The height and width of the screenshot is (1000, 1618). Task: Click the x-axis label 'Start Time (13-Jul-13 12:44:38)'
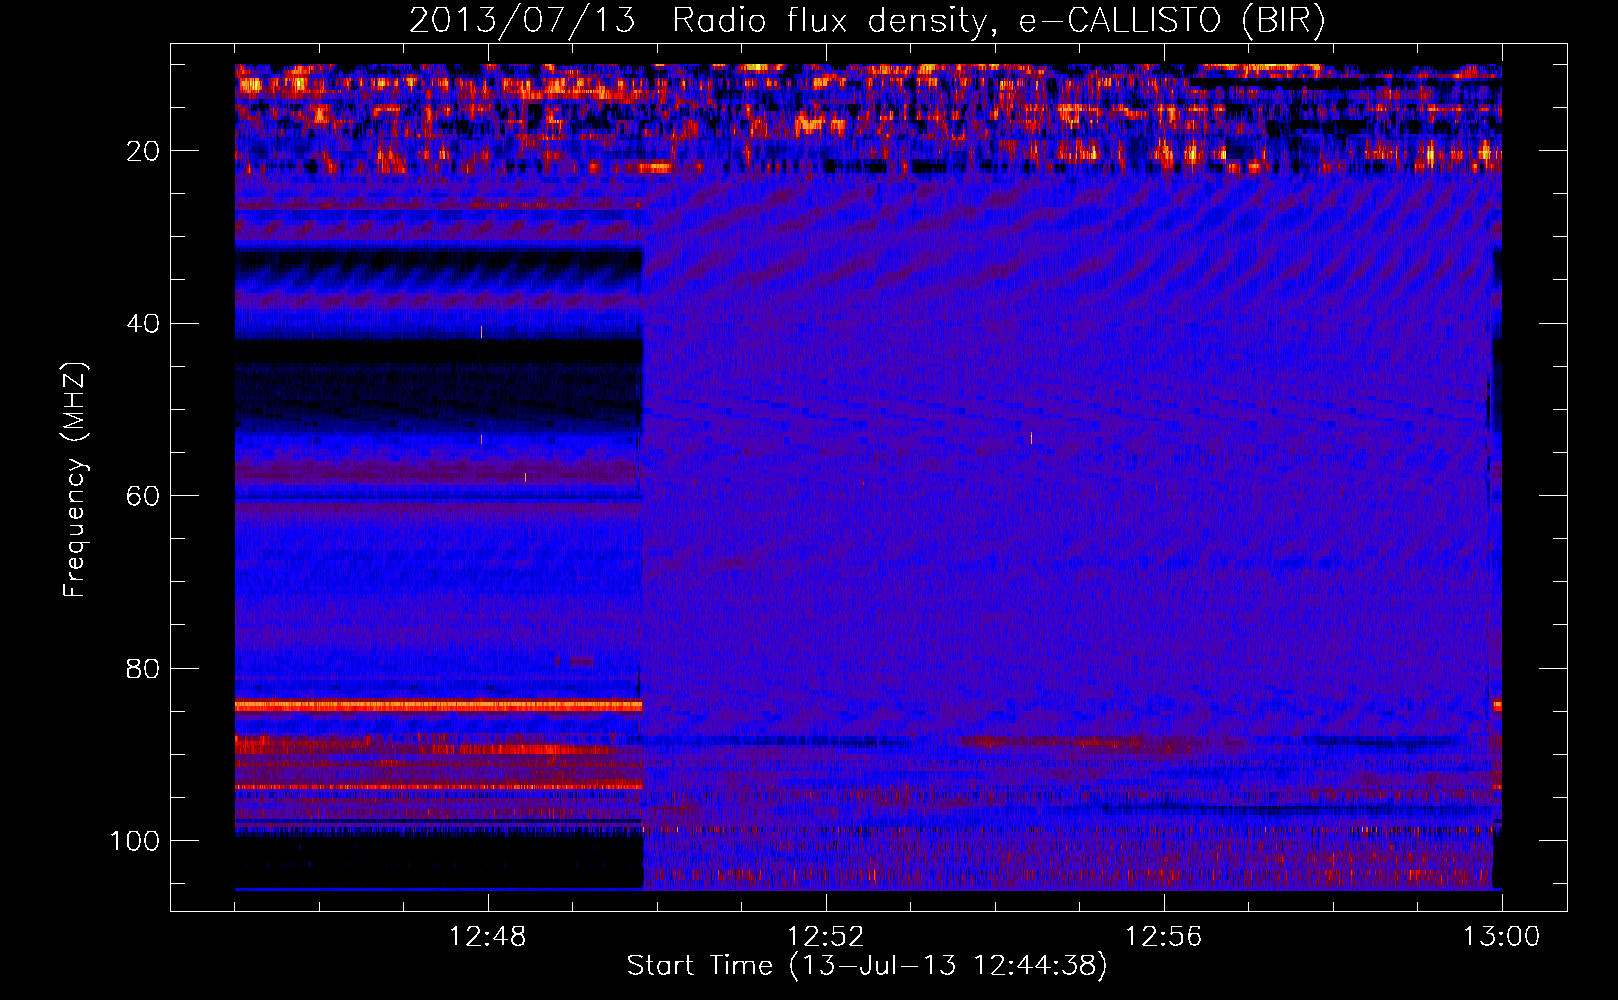(x=867, y=966)
